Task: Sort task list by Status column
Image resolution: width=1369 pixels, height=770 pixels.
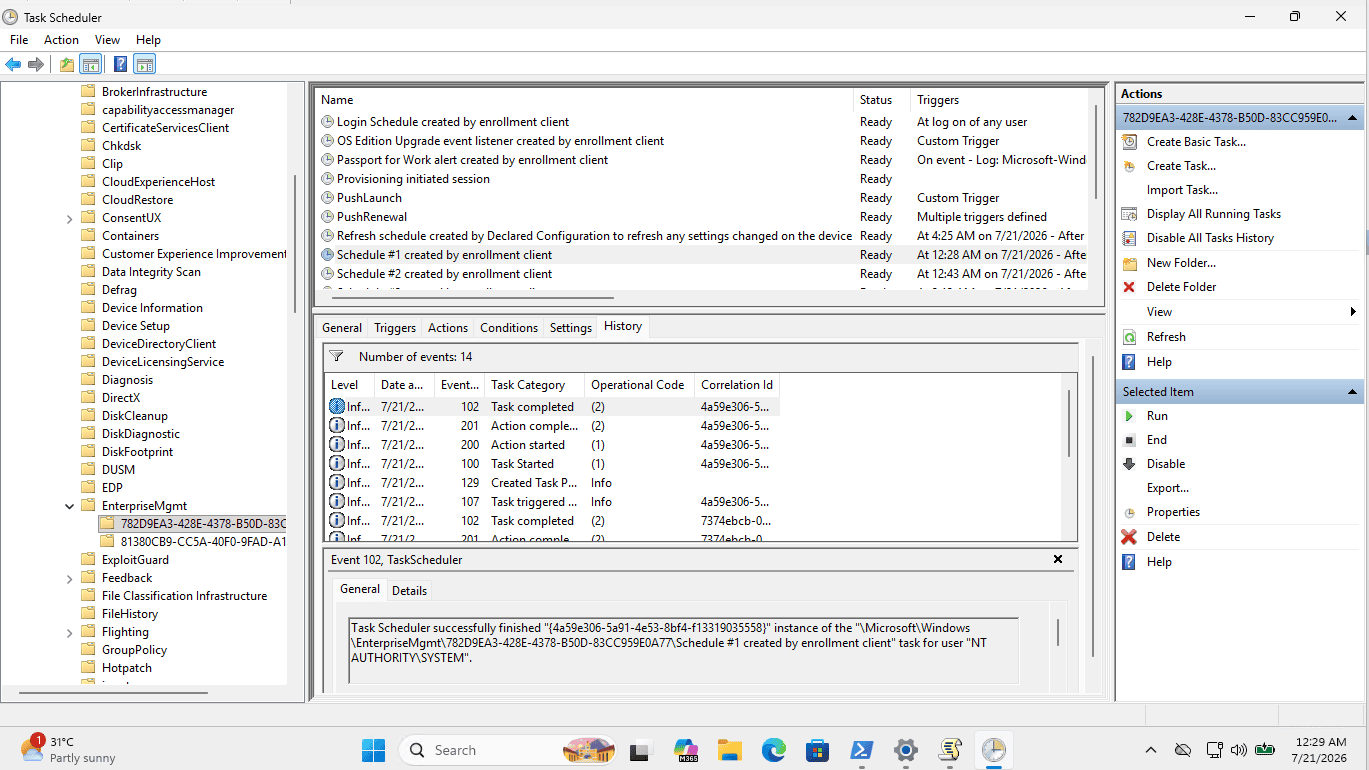Action: [882, 100]
